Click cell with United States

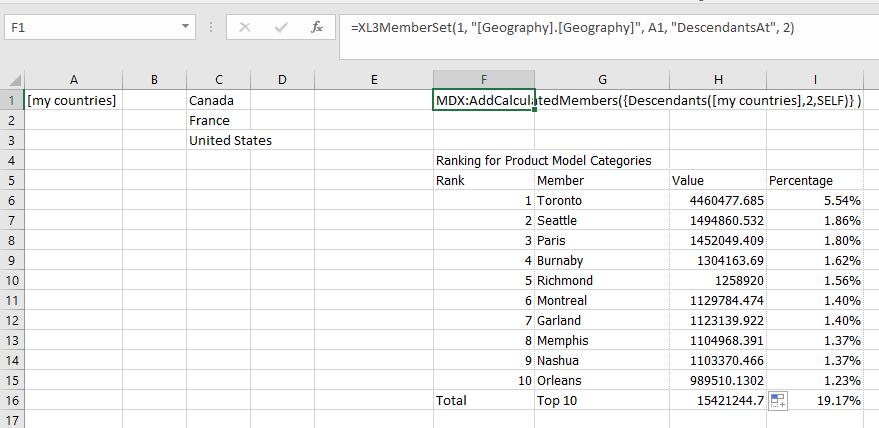click(x=230, y=140)
